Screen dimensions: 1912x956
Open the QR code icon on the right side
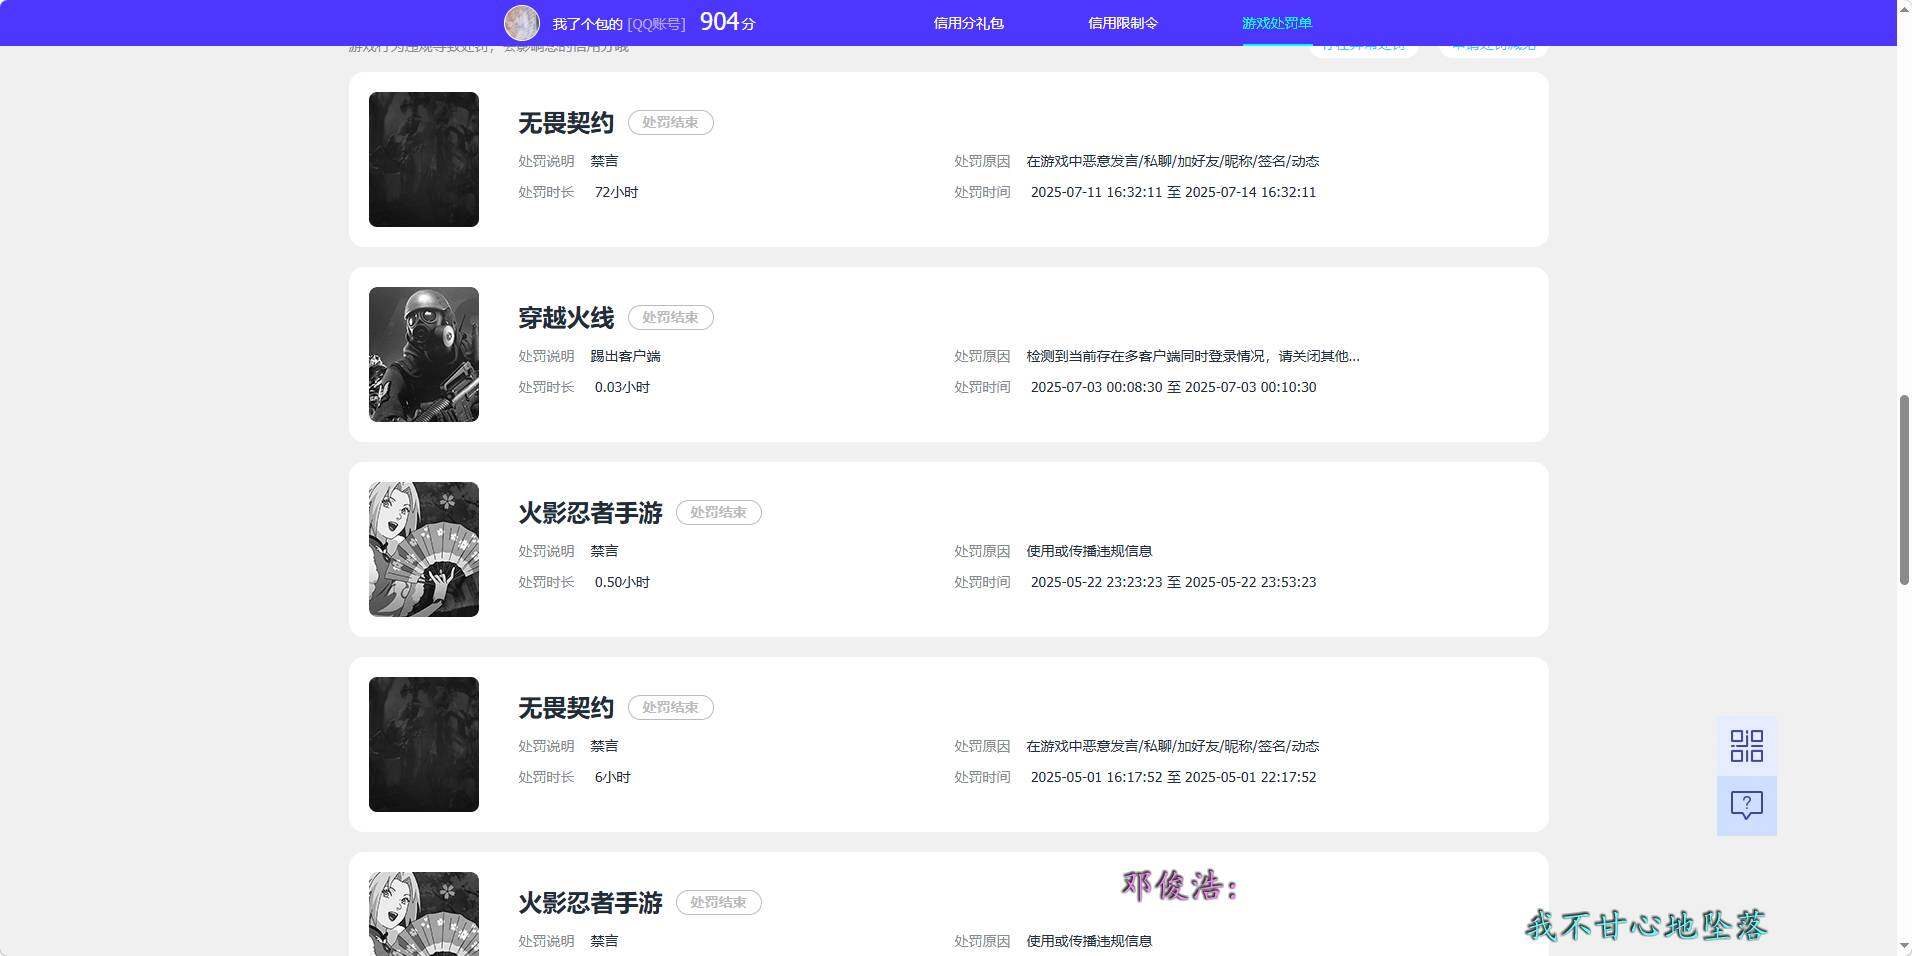pyautogui.click(x=1745, y=745)
